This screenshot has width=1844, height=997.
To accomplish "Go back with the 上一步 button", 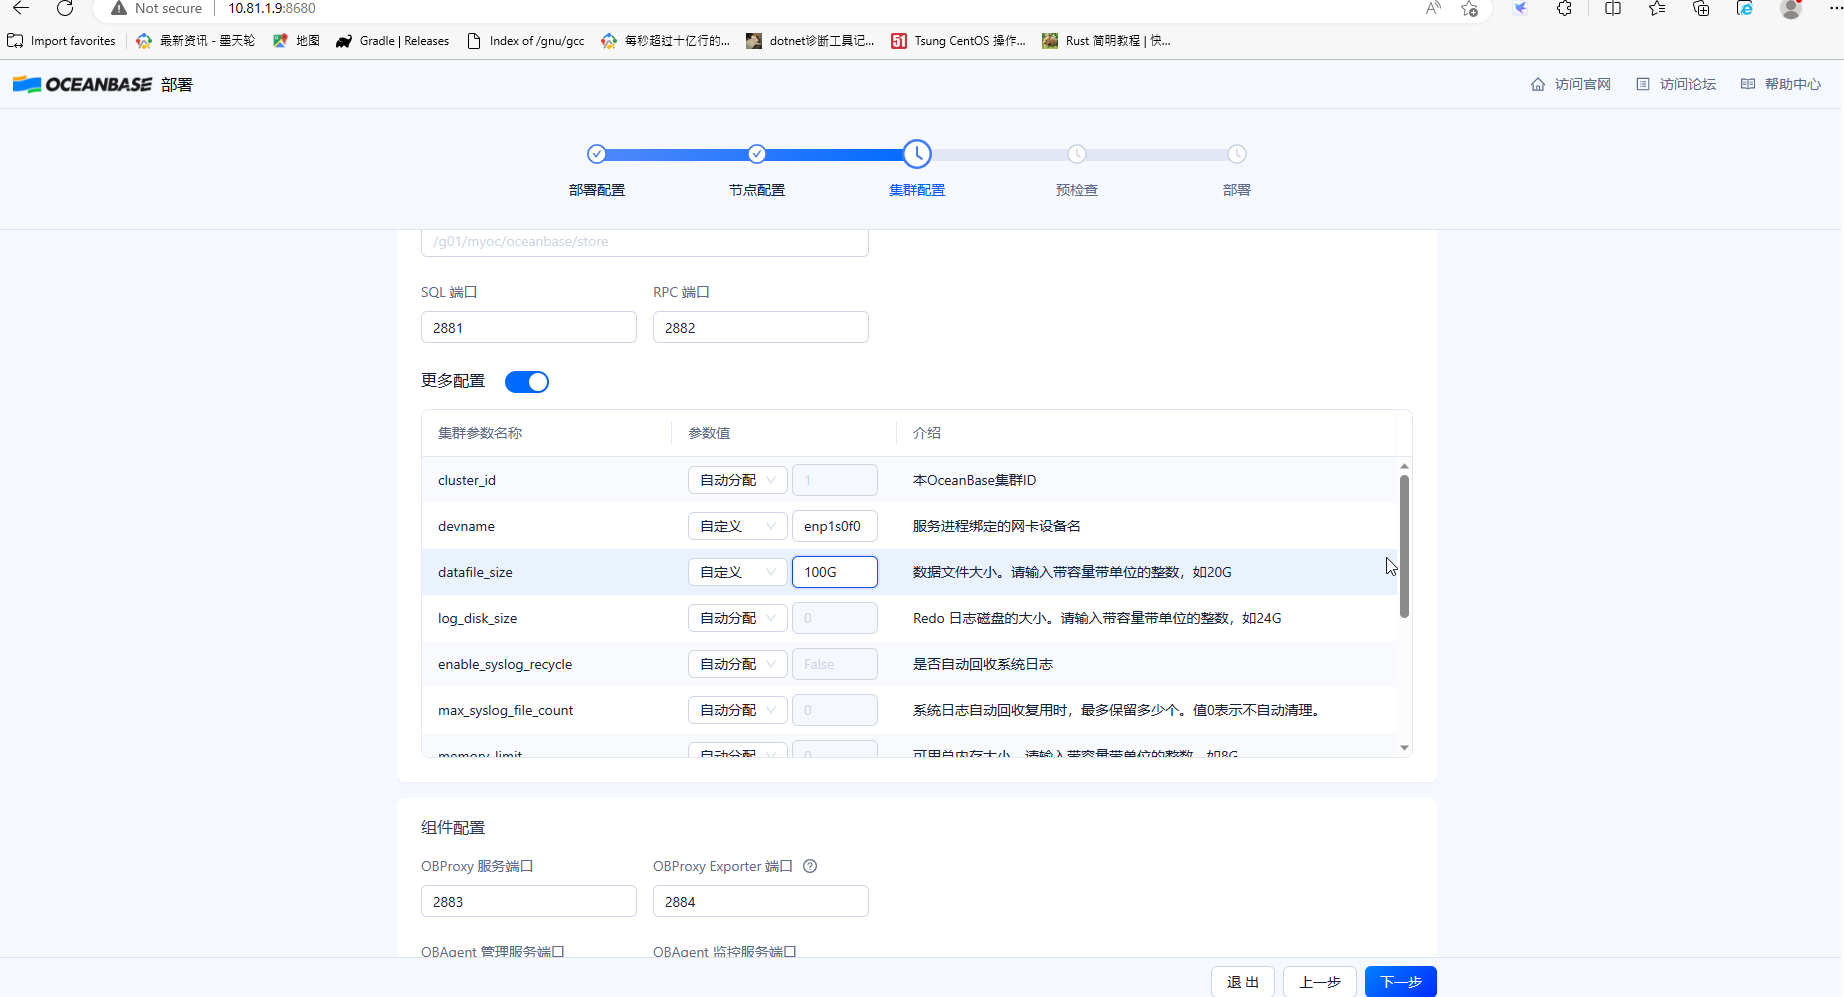I will (1320, 982).
